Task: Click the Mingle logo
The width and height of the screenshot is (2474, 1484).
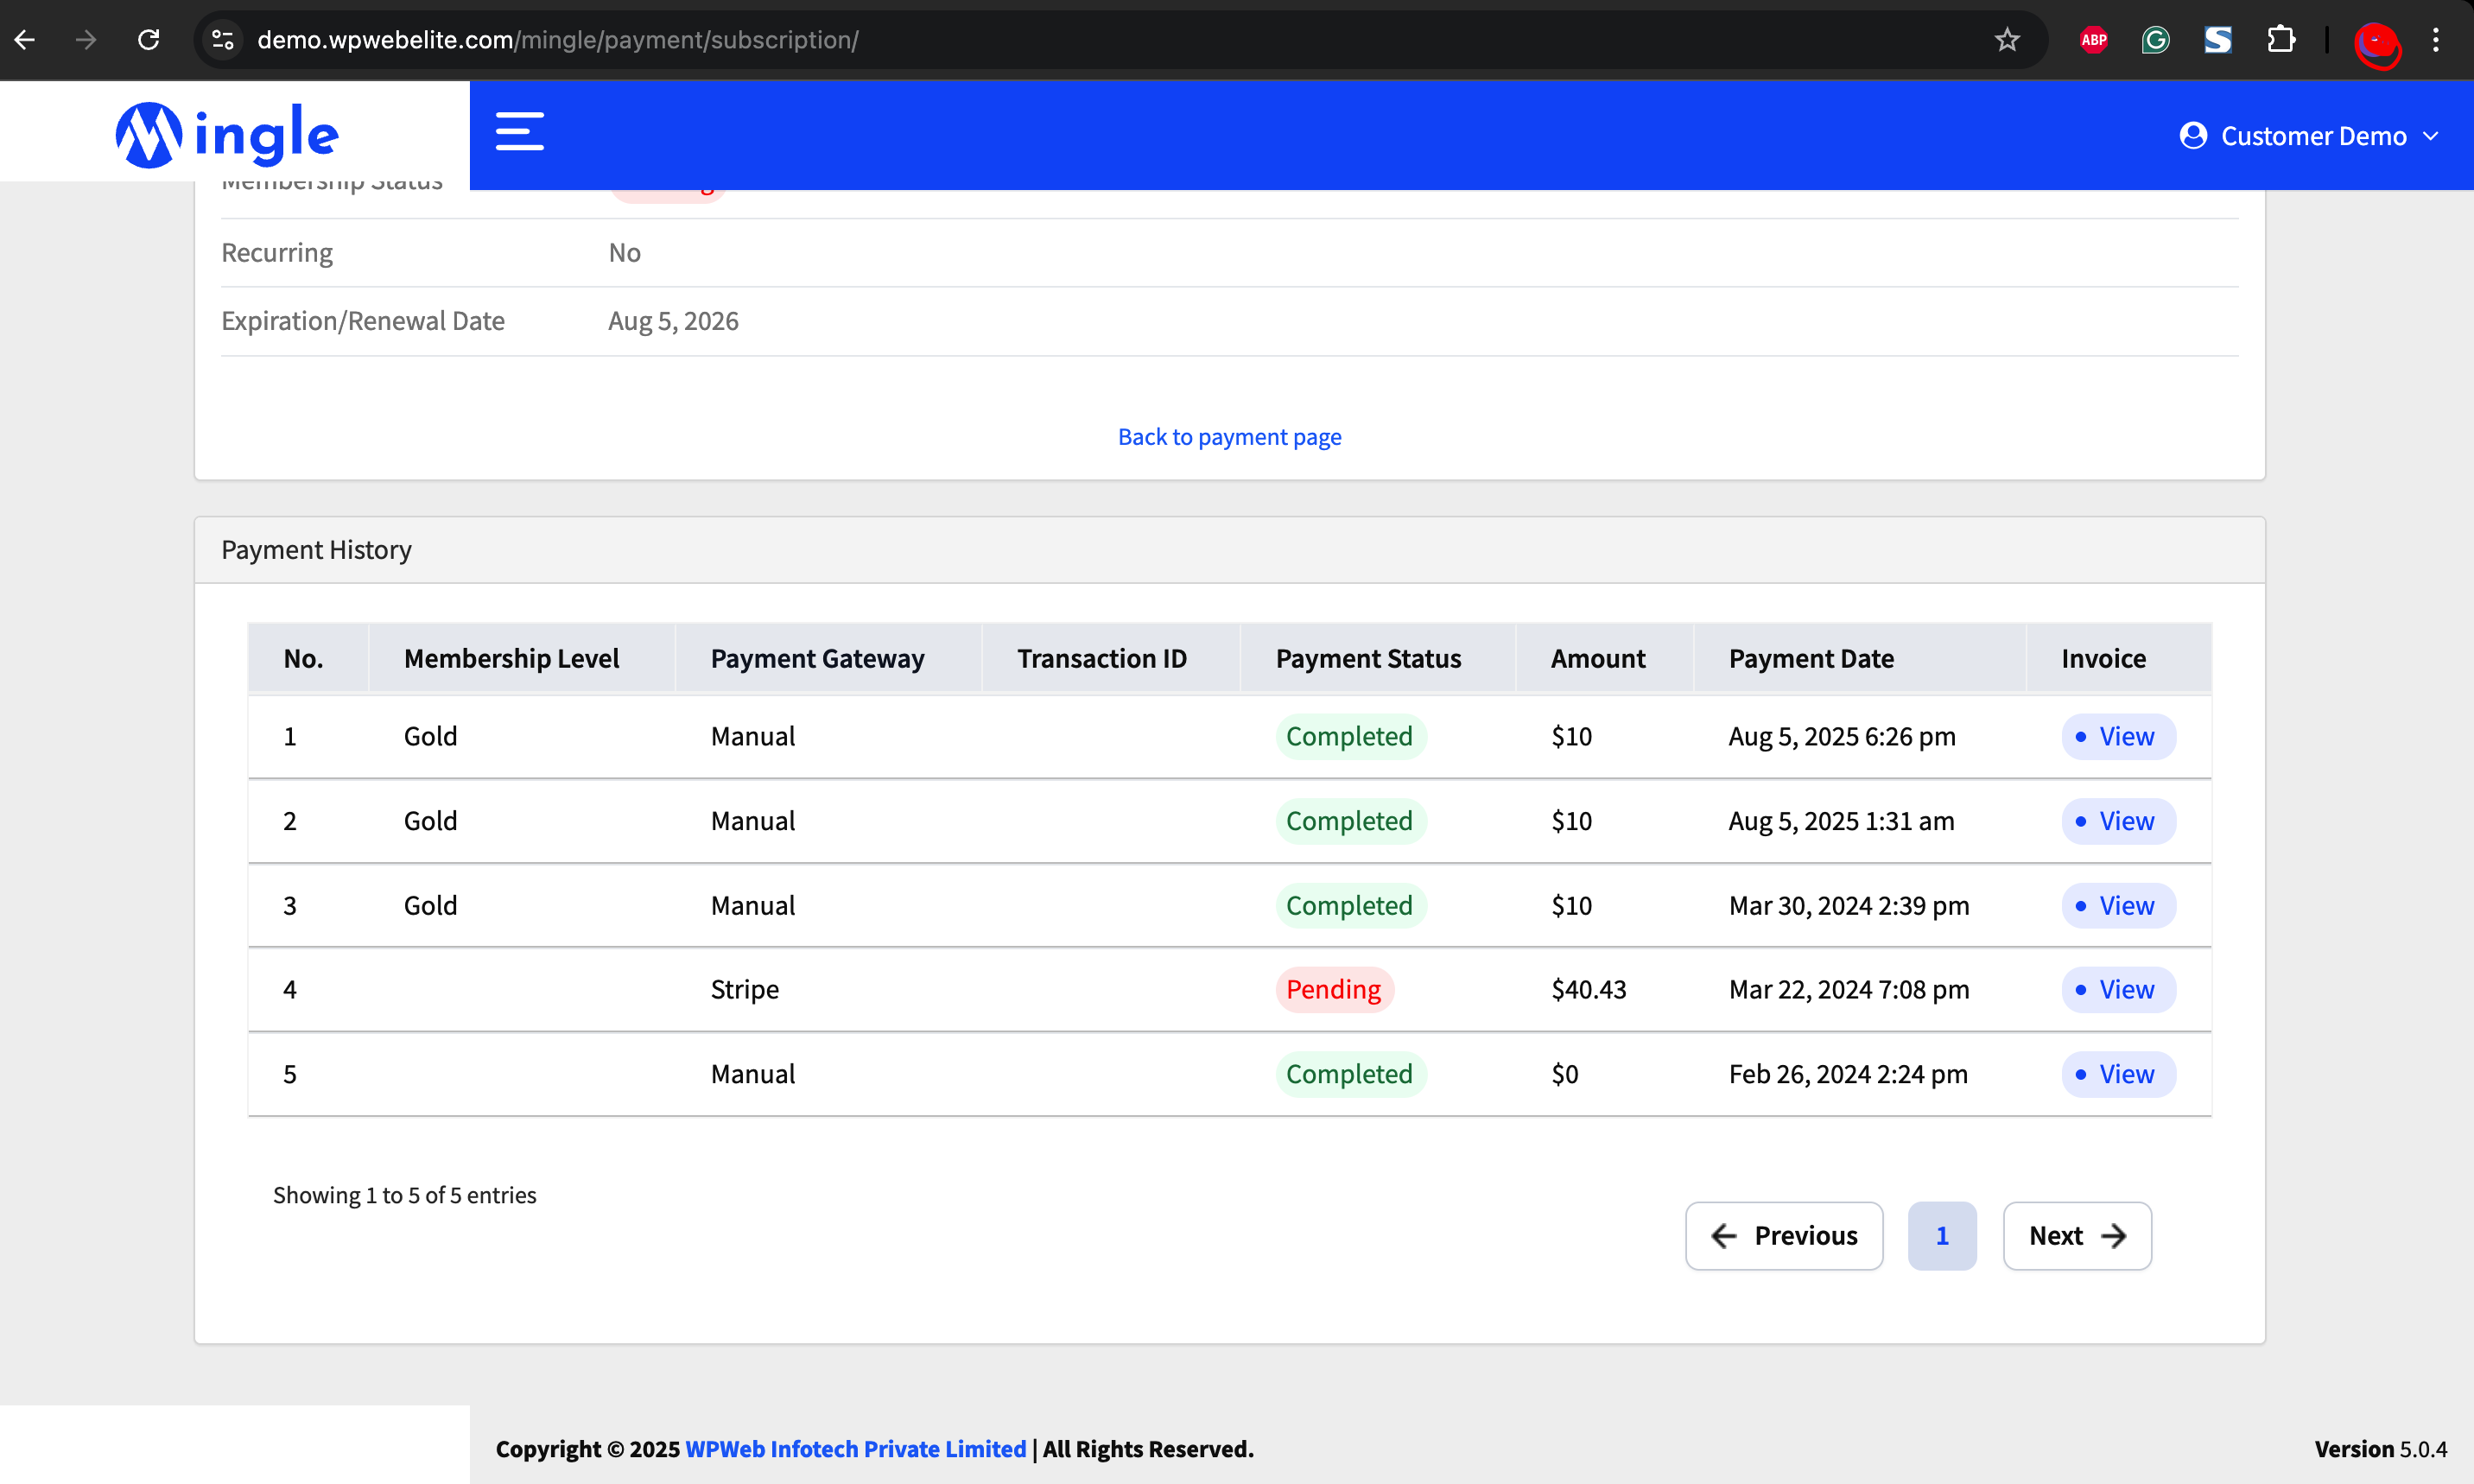Action: pos(227,134)
